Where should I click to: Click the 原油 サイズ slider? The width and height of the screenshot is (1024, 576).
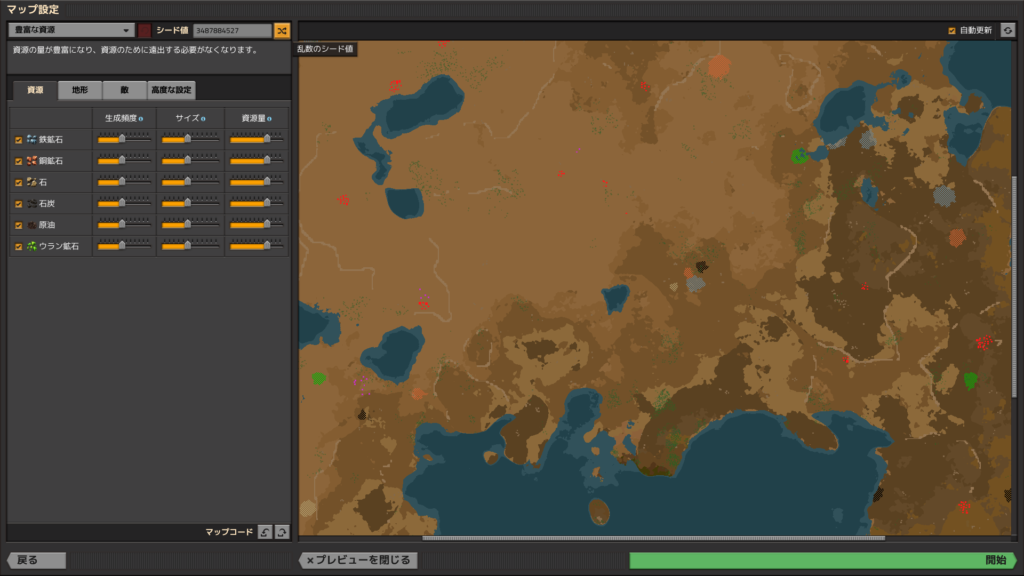190,224
